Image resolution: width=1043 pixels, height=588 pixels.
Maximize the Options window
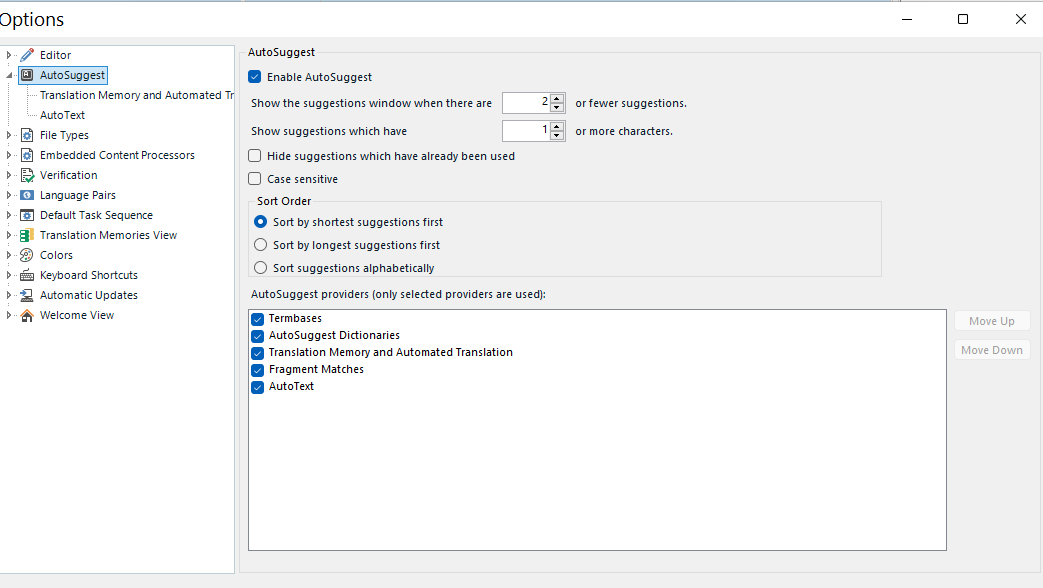coord(963,19)
